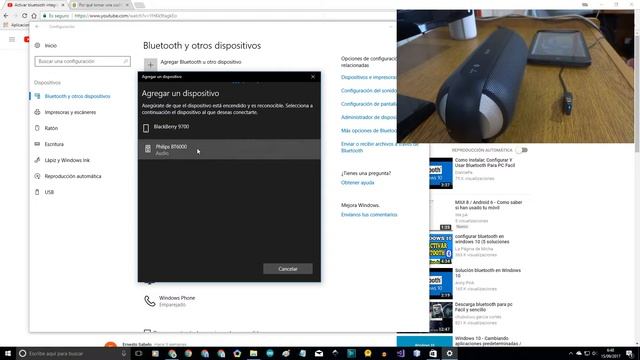Open video 'Como Instalar, Configurar Y Usar Bluetooth'
The image size is (640, 360).
click(x=485, y=163)
